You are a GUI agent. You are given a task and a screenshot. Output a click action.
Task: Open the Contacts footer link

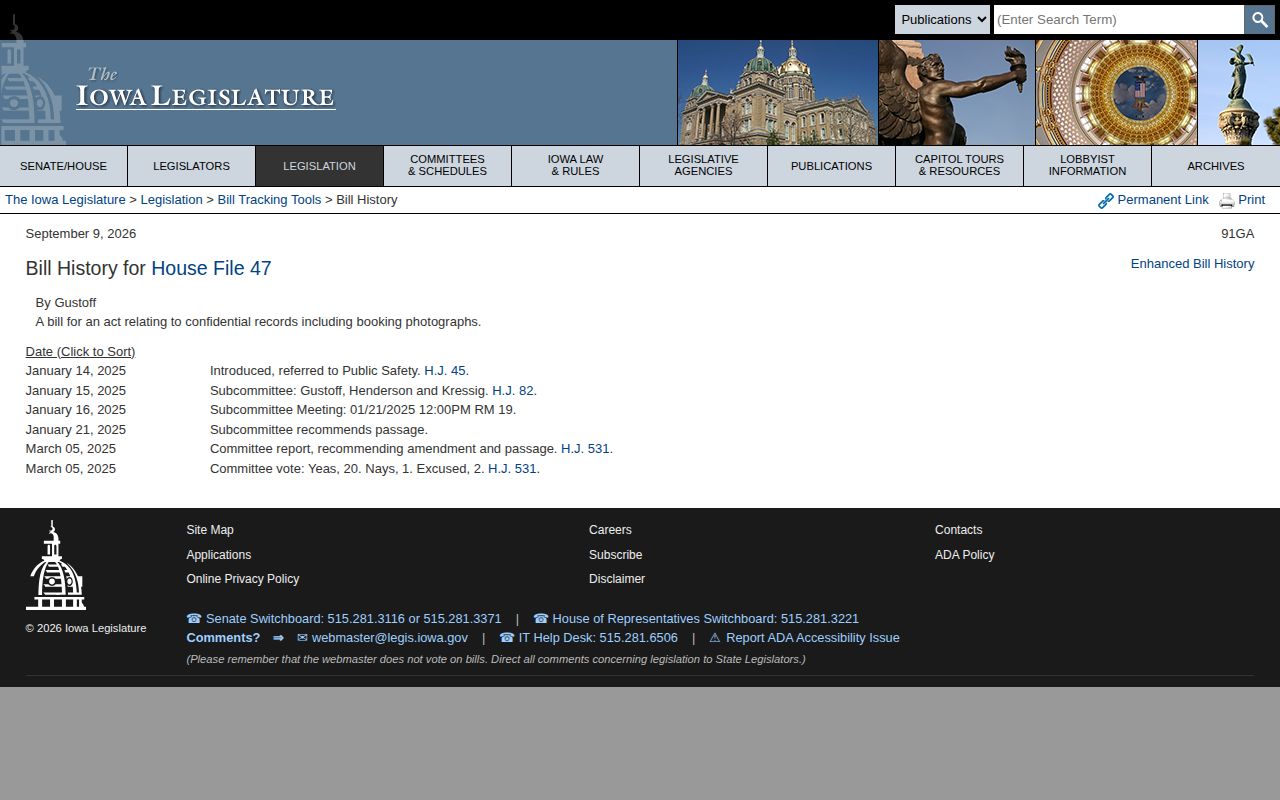958,530
